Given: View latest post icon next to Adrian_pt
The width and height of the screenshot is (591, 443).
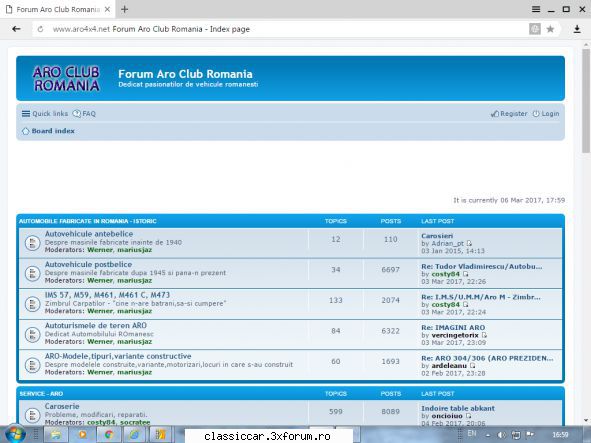Looking at the screenshot, I should [x=469, y=244].
